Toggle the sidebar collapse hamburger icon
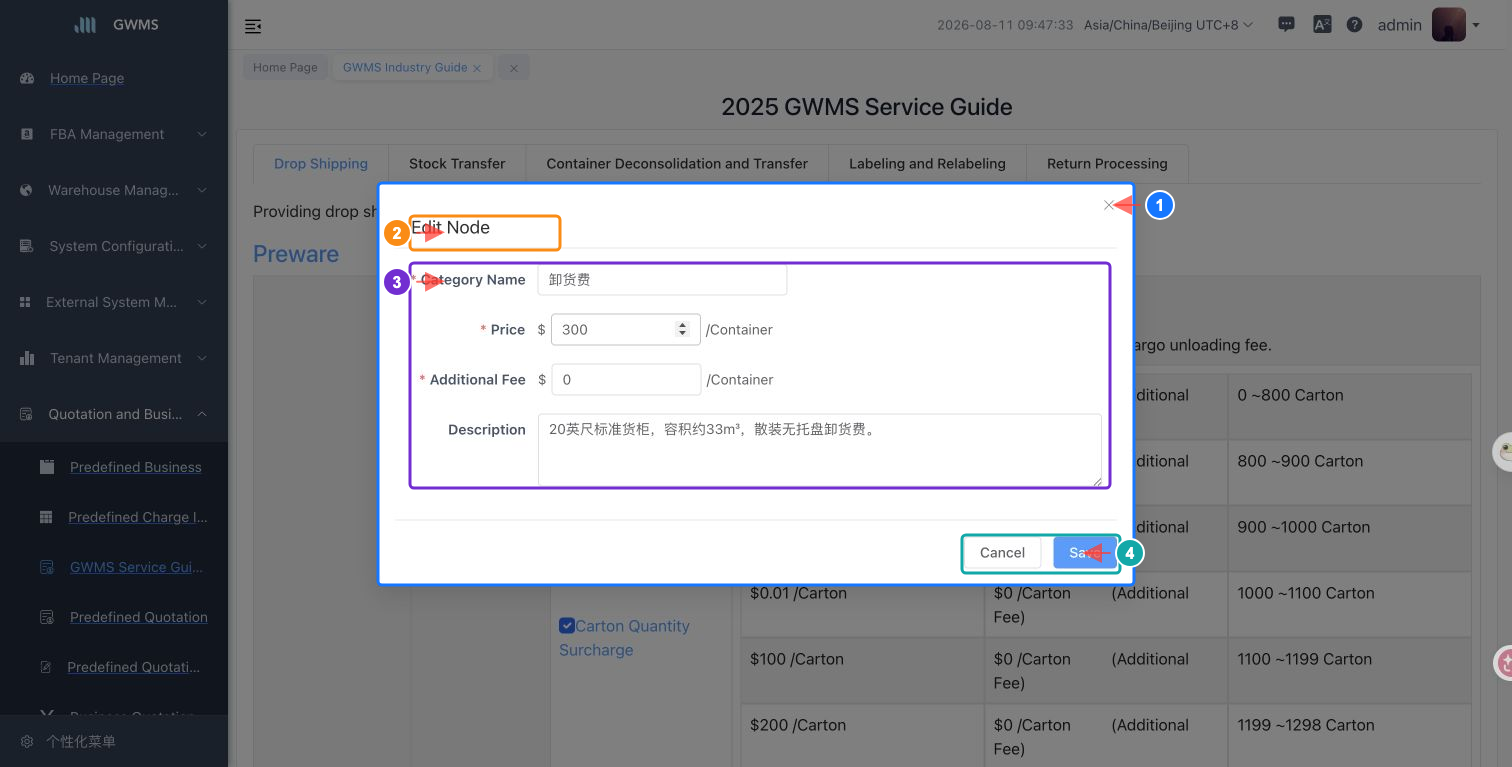This screenshot has width=1512, height=767. coord(253,26)
